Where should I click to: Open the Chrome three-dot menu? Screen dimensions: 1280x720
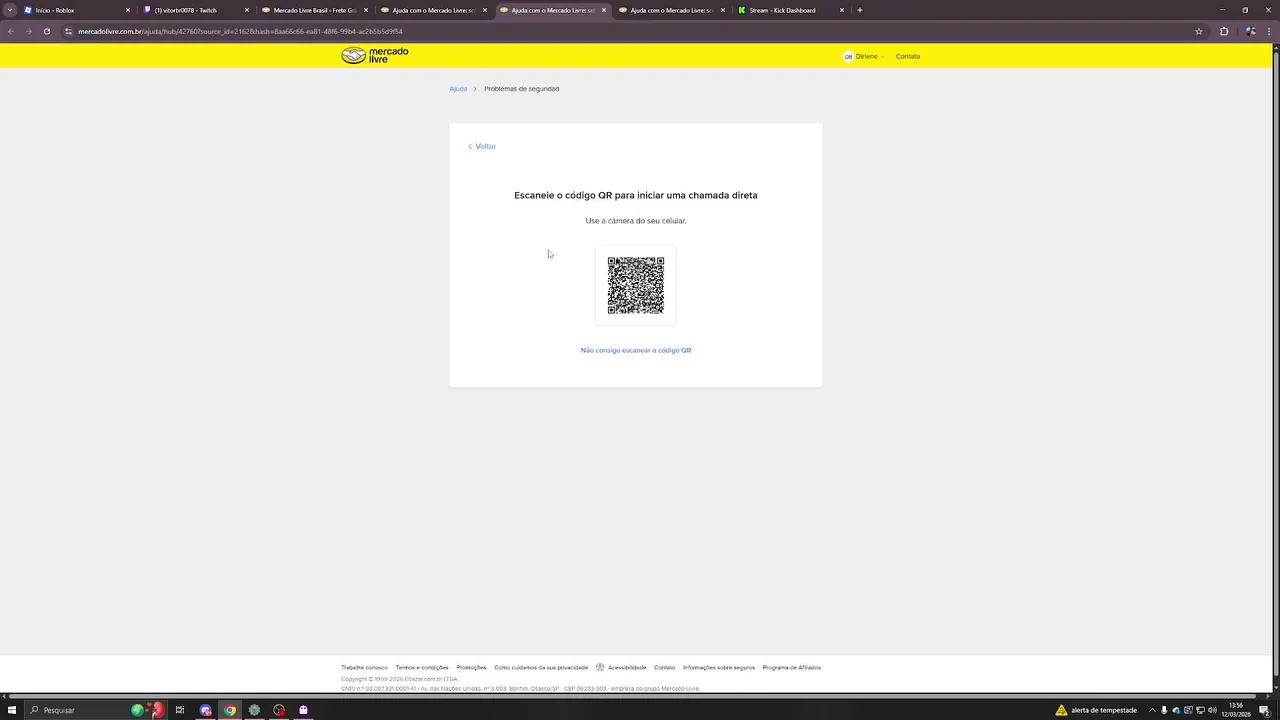pos(1269,31)
